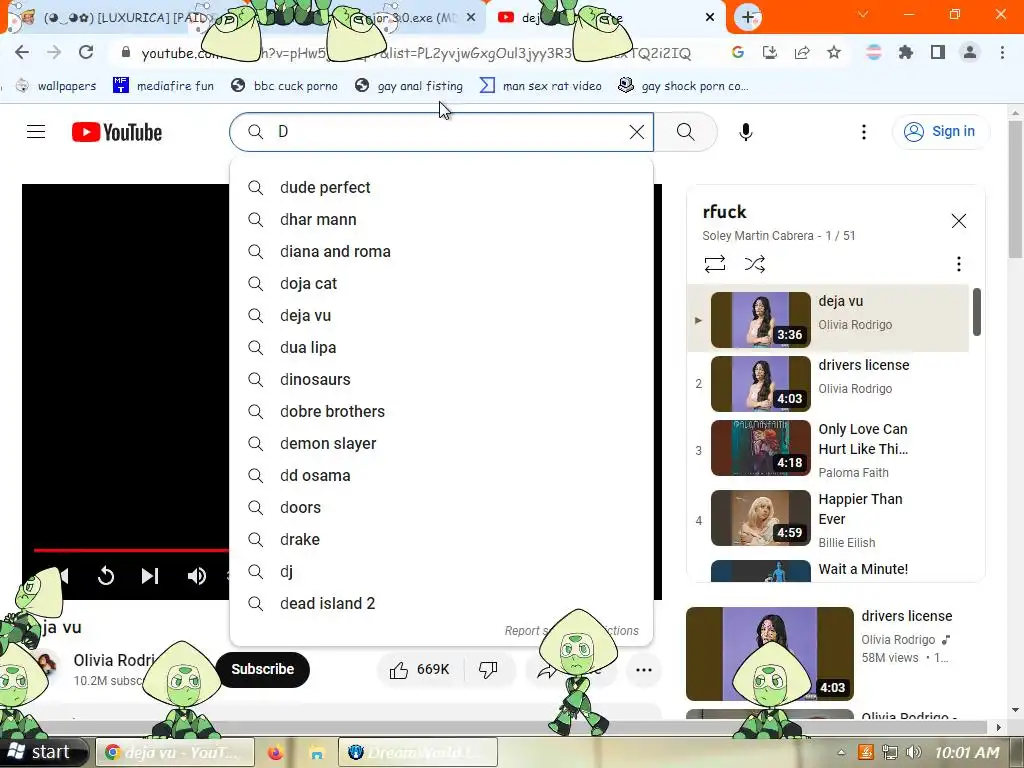Open the mediafire fun bookmark
This screenshot has width=1024, height=768.
pos(163,86)
